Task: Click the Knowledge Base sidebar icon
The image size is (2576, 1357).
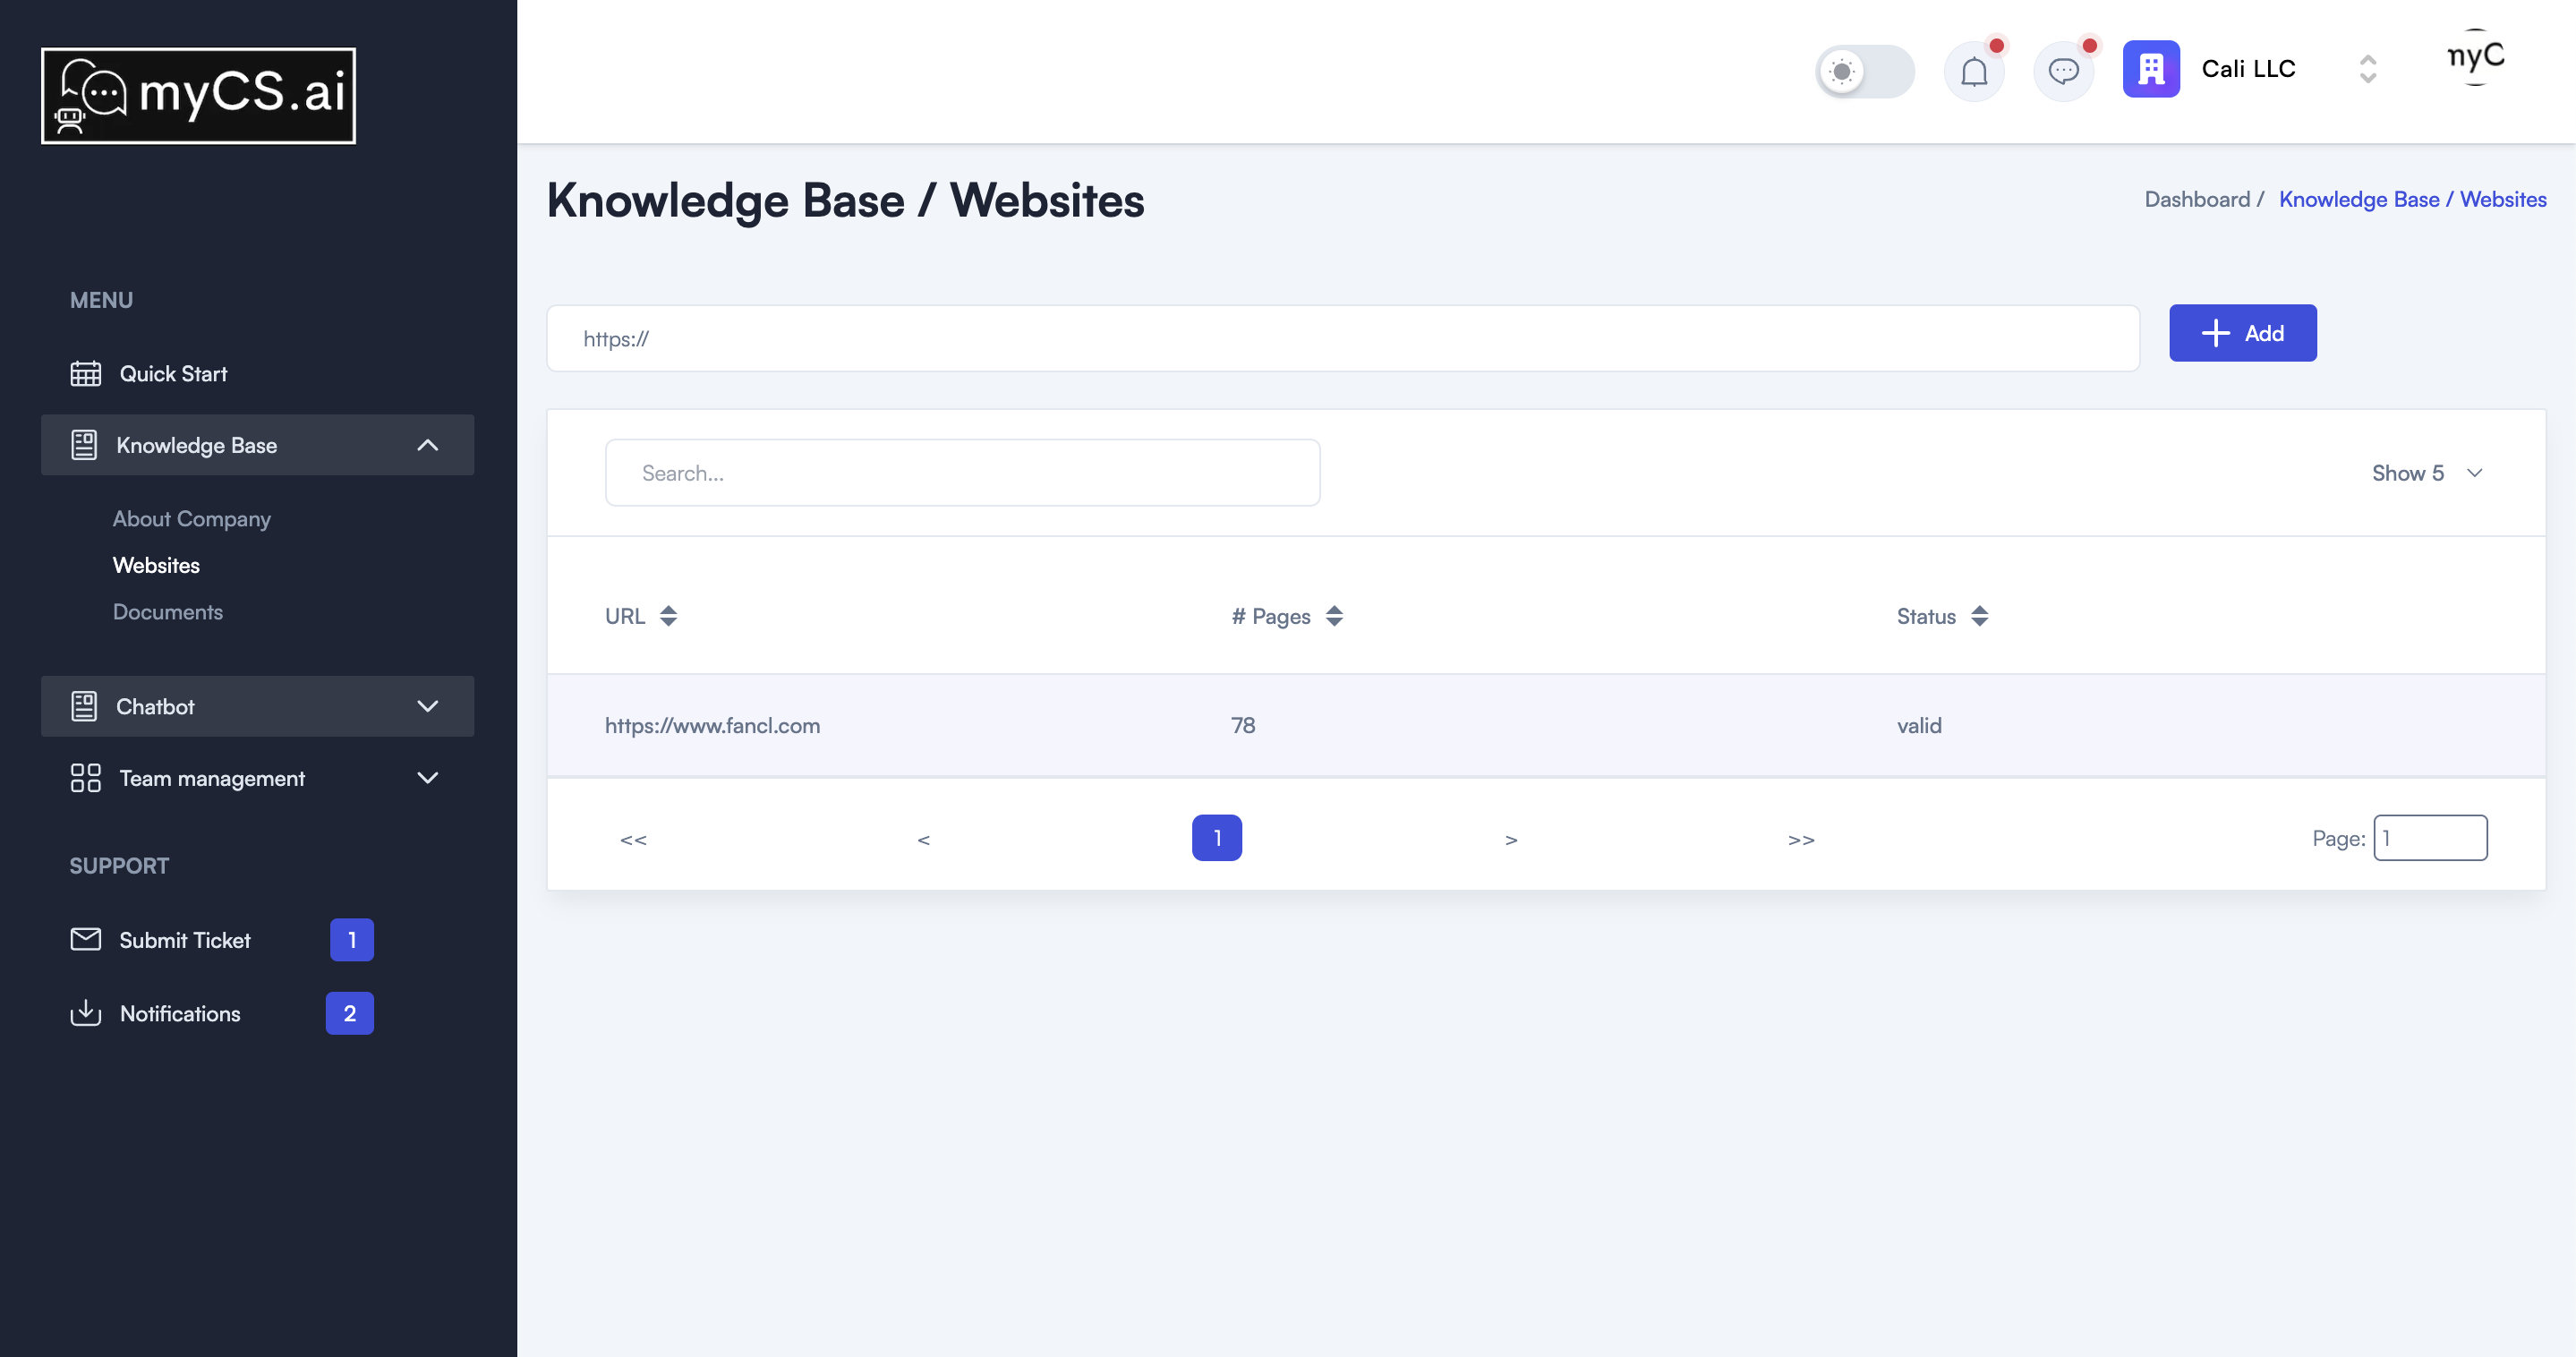Action: (x=86, y=445)
